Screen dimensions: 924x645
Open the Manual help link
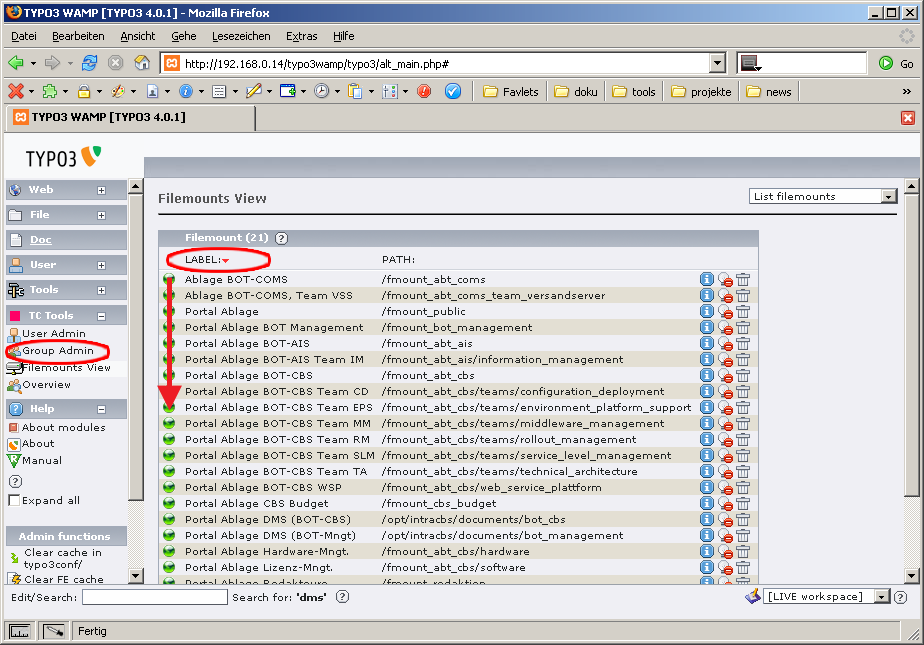[41, 461]
